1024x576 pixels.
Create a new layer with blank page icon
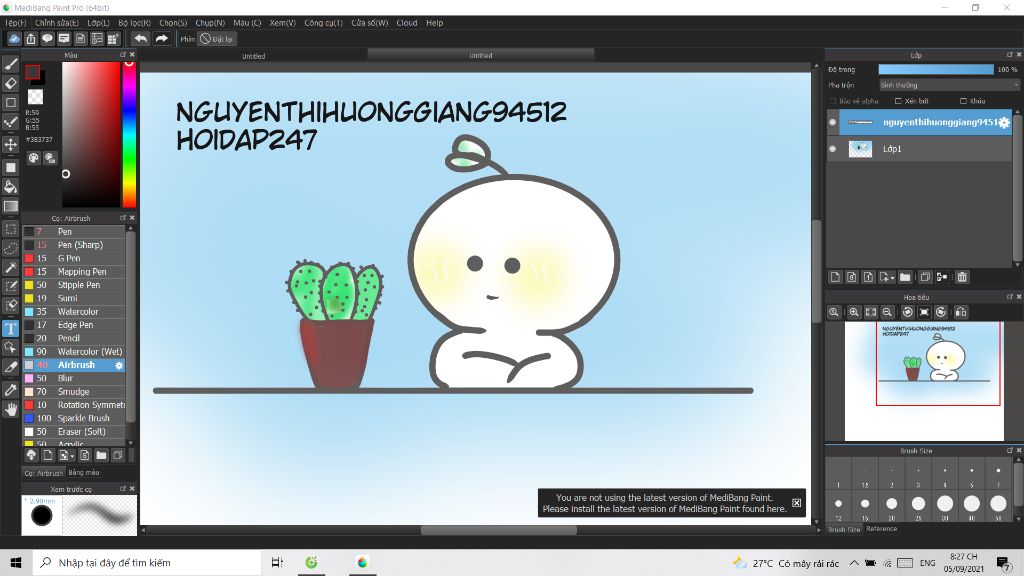pos(835,277)
